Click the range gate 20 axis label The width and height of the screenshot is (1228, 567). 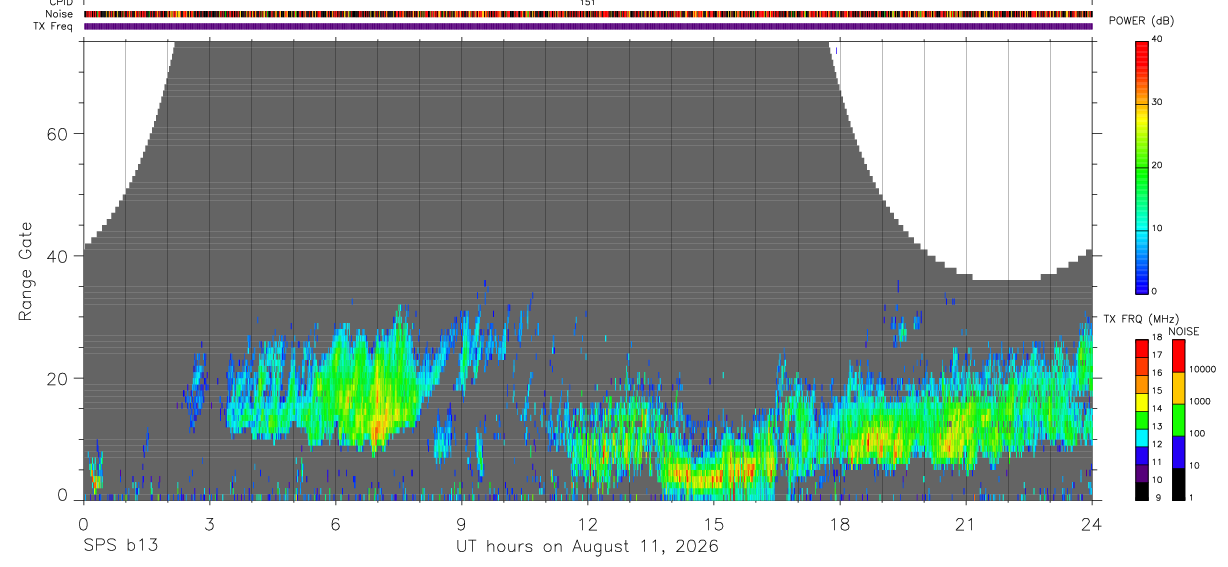(x=57, y=379)
